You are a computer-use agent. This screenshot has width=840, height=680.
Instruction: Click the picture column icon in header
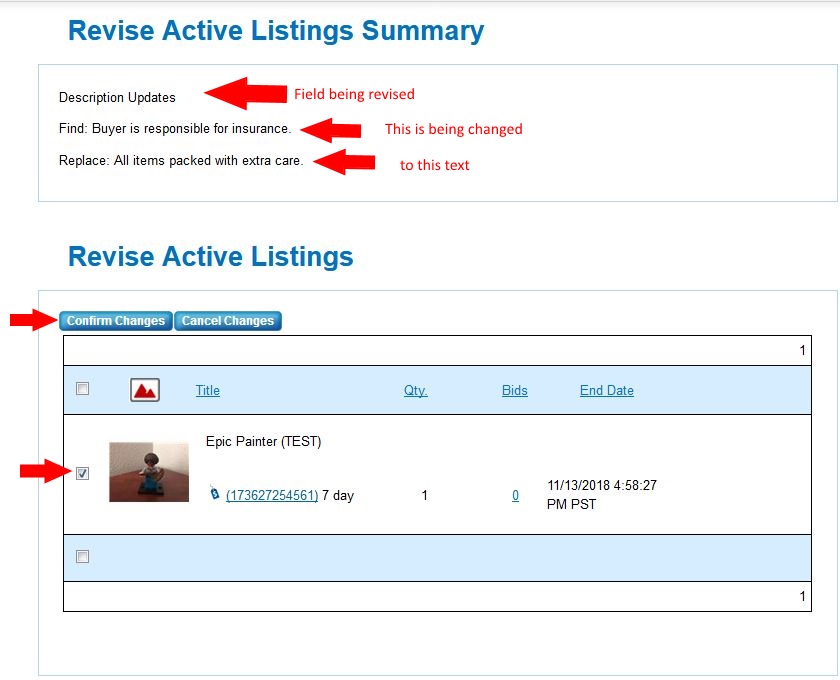click(x=145, y=390)
